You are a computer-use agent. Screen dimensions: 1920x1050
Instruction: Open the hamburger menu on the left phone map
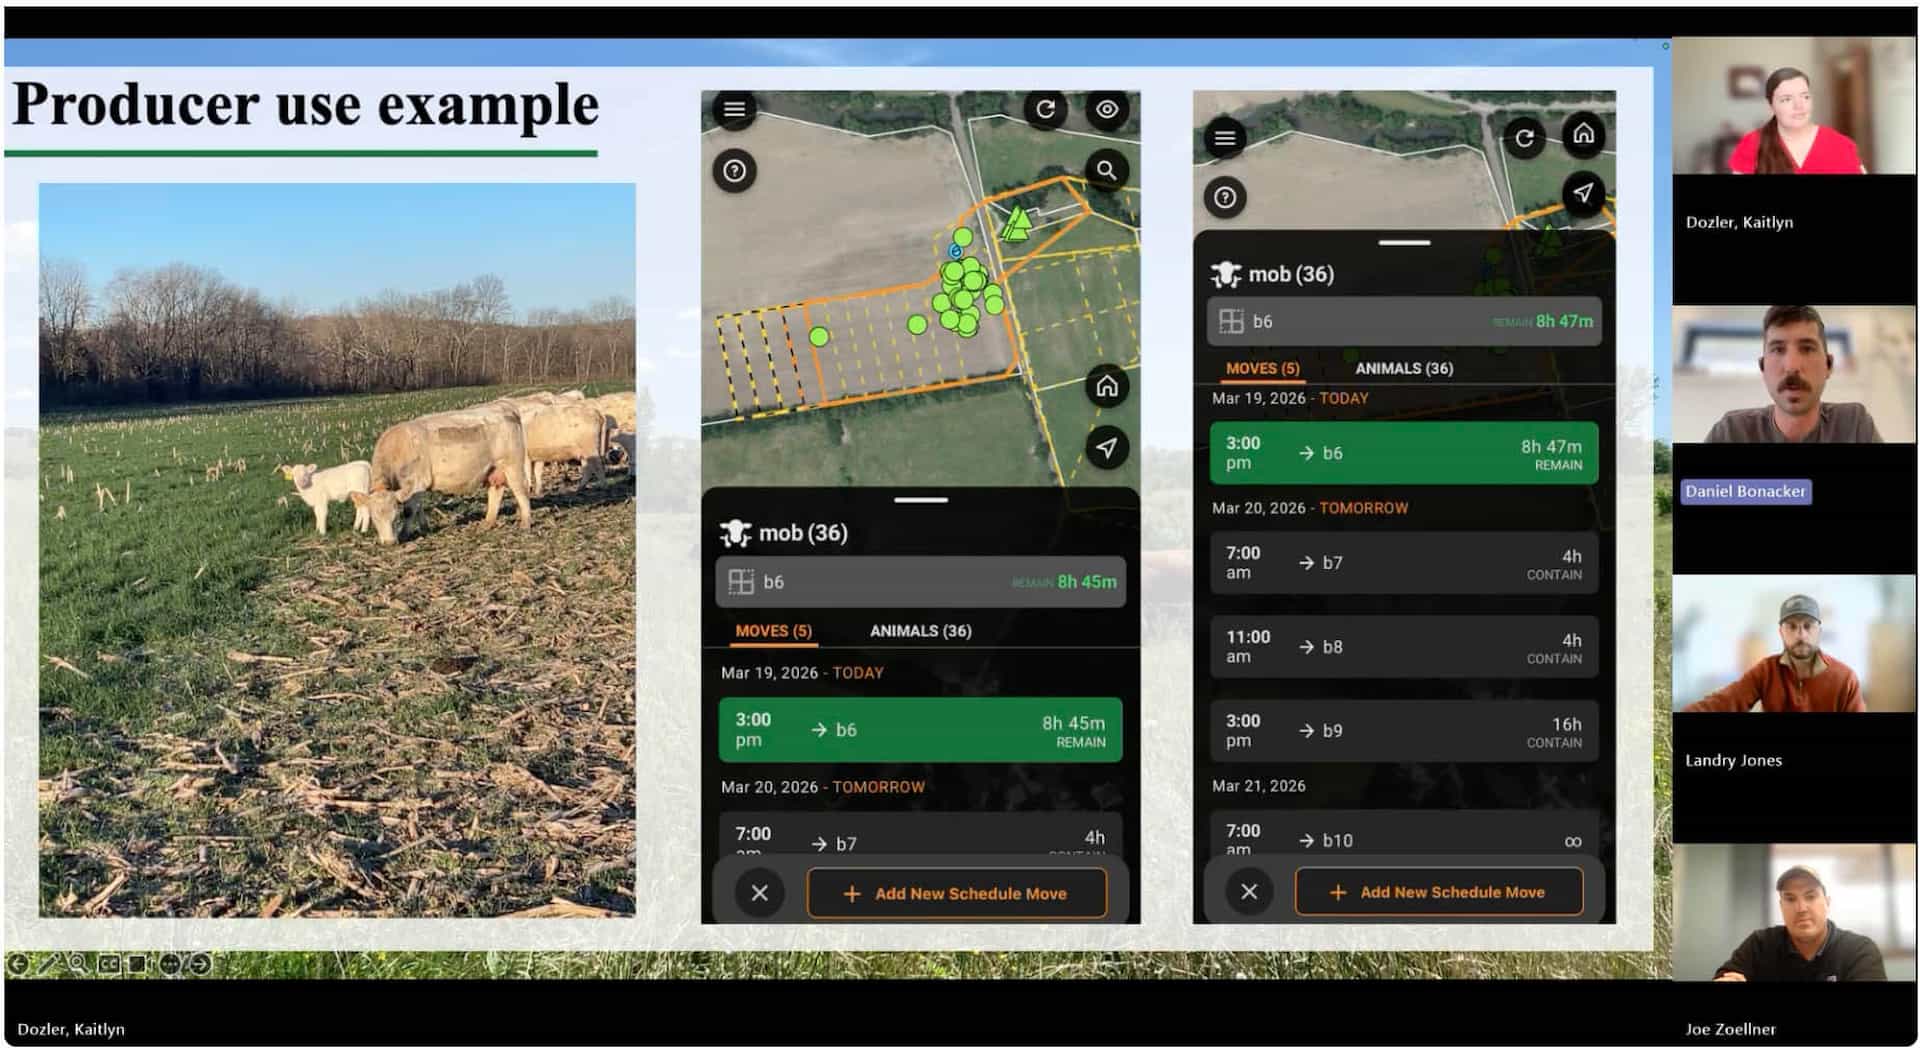(x=734, y=109)
